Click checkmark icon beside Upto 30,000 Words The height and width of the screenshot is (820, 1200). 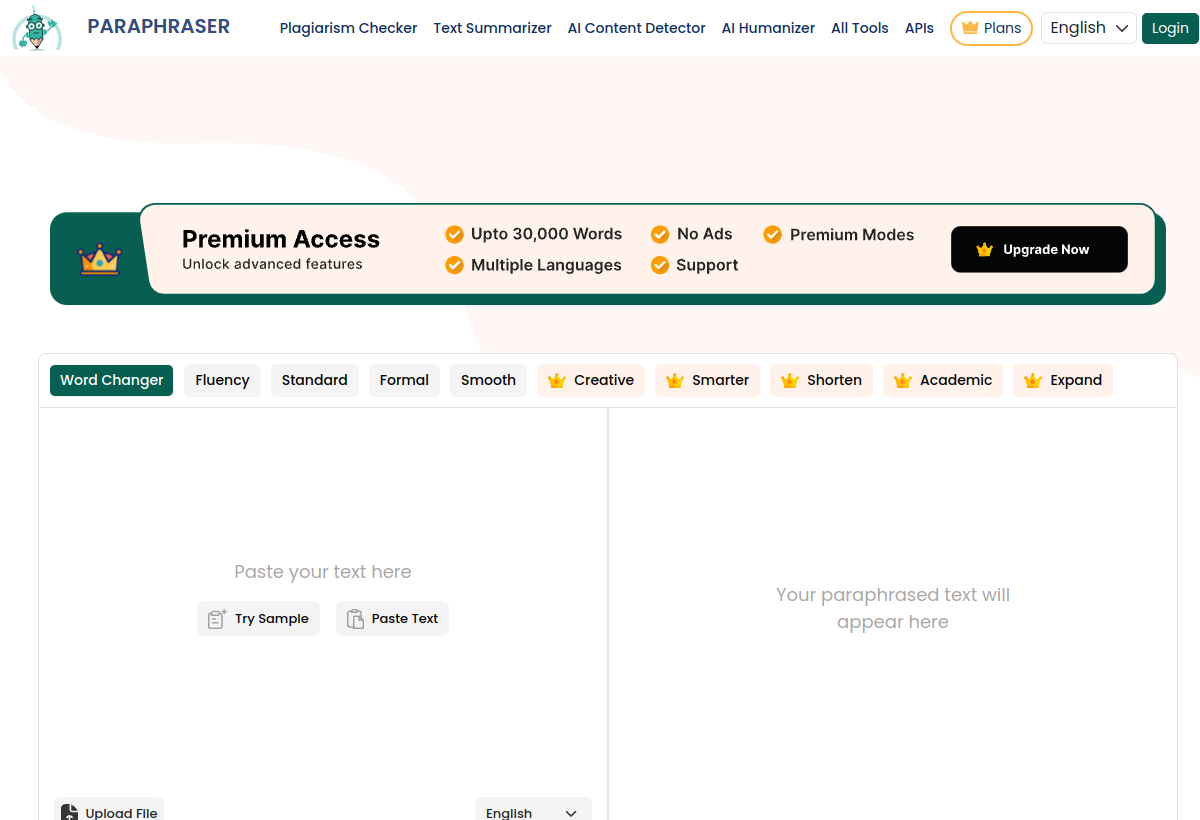point(454,234)
